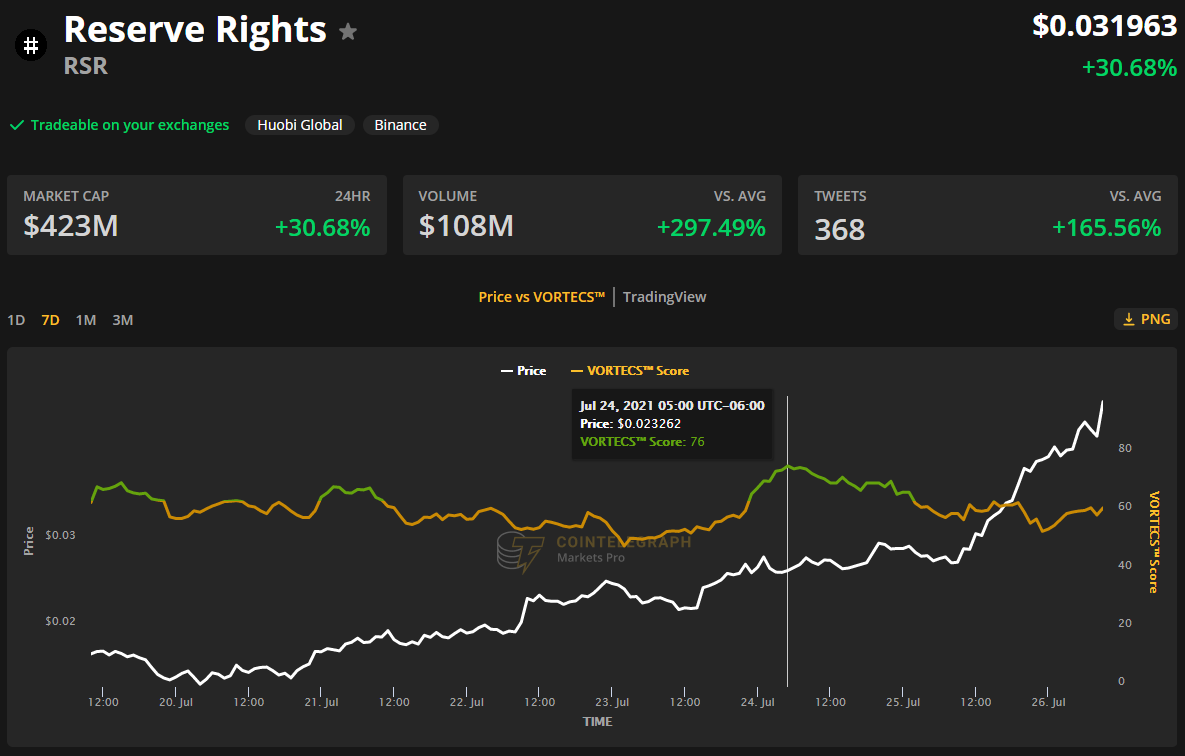
Task: Switch to 3M chart range
Action: pyautogui.click(x=122, y=320)
